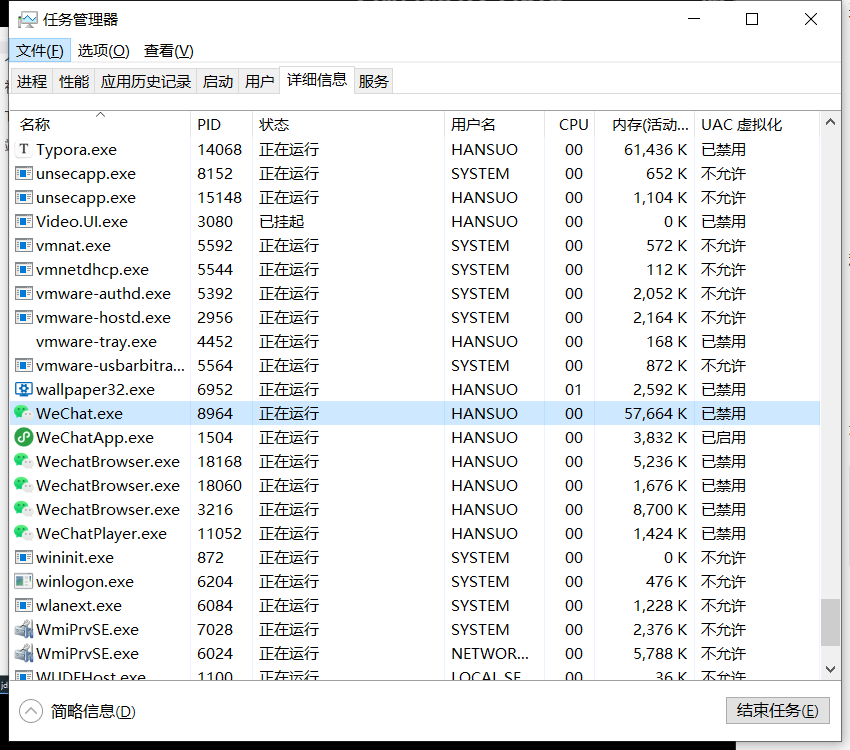Collapse to 简略信息 with the chevron button

point(31,711)
